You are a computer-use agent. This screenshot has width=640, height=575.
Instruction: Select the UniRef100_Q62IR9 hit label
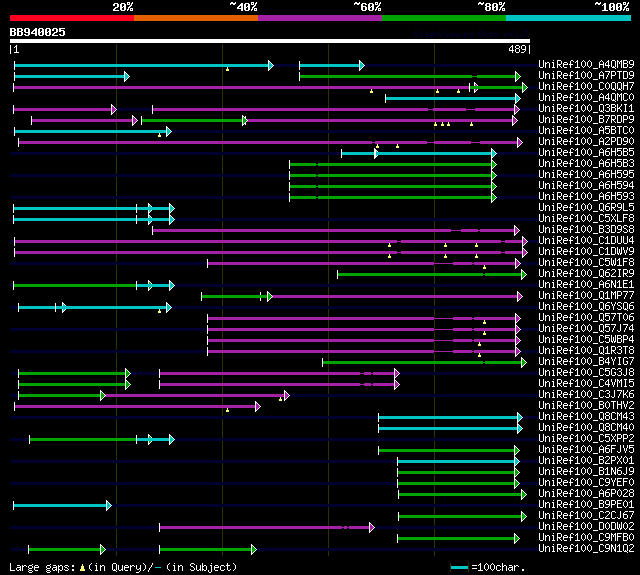[x=586, y=274]
